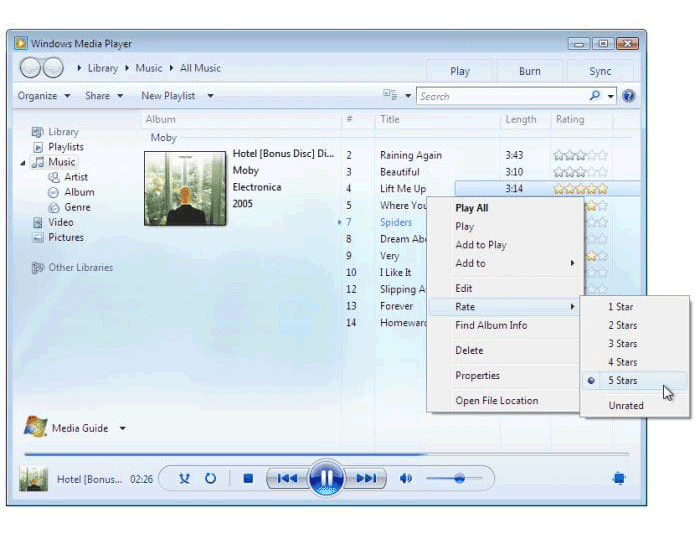Image resolution: width=700 pixels, height=535 pixels.
Task: Open the search options dropdown arrow
Action: coord(610,96)
